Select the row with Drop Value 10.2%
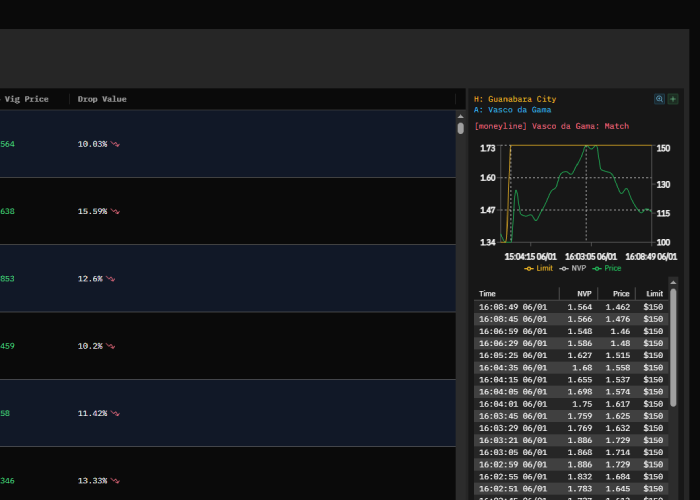 (x=228, y=346)
